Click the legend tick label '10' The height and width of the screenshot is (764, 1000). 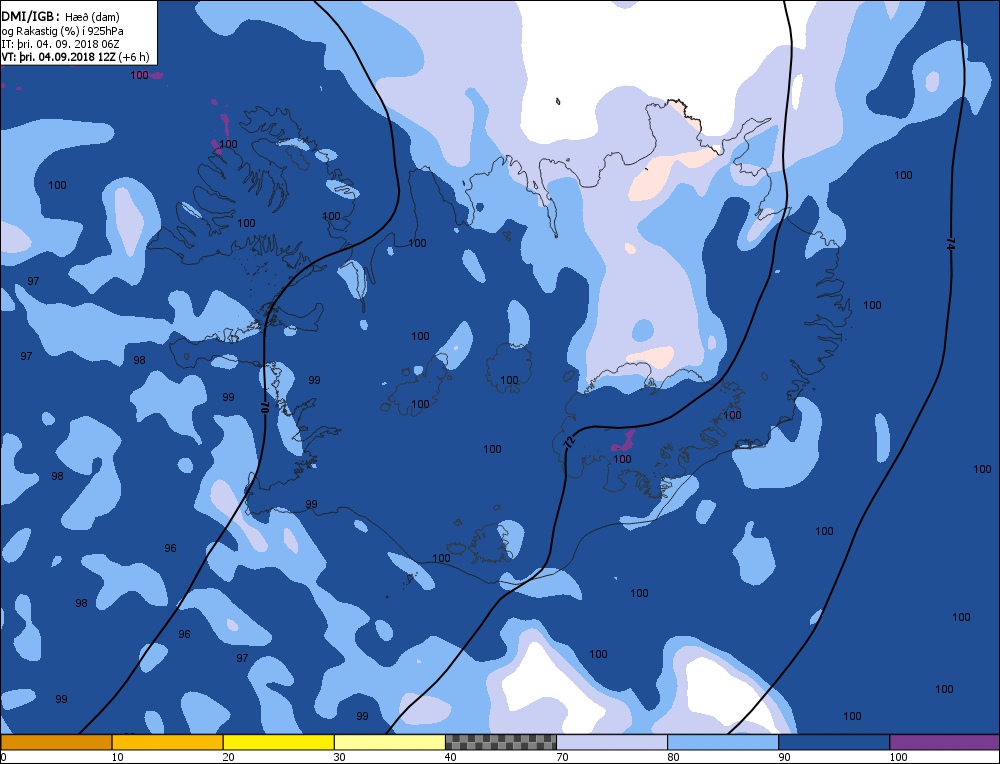click(x=117, y=757)
